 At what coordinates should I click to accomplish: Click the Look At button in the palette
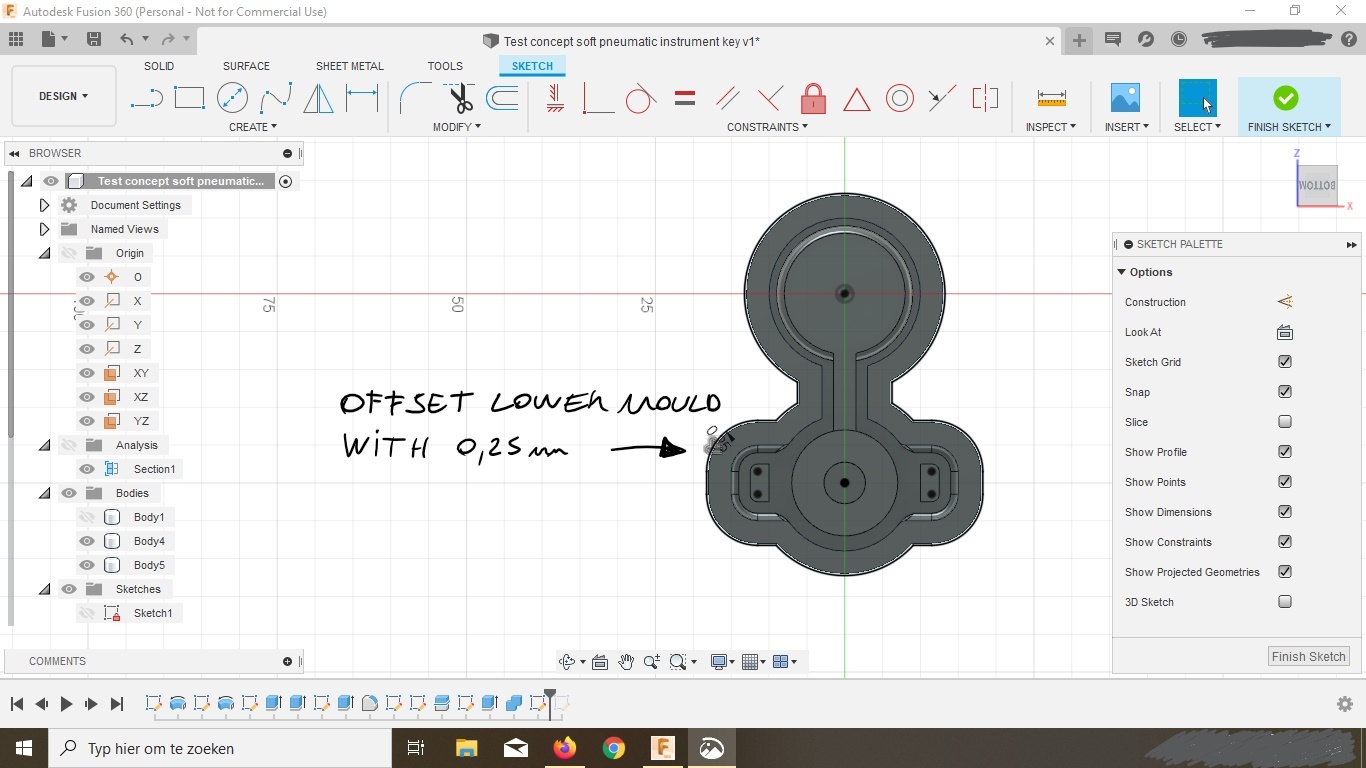click(x=1285, y=332)
